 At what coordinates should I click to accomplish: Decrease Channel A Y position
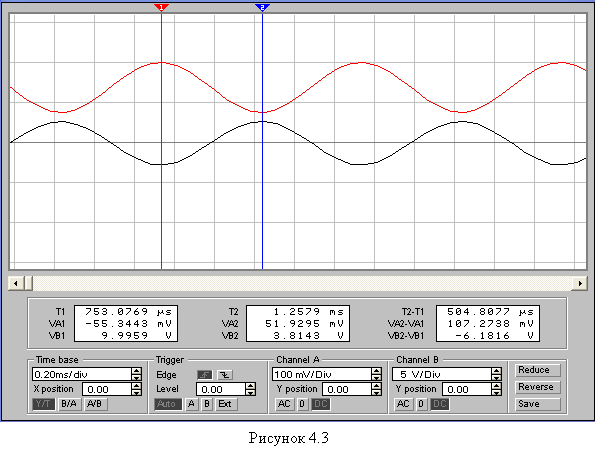pyautogui.click(x=376, y=392)
